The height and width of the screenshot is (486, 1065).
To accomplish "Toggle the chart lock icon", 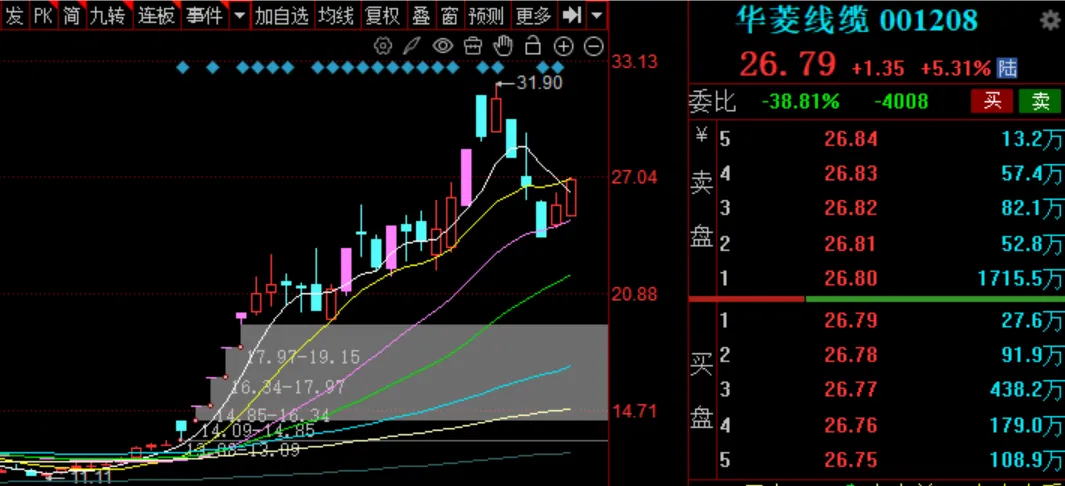I will [533, 46].
